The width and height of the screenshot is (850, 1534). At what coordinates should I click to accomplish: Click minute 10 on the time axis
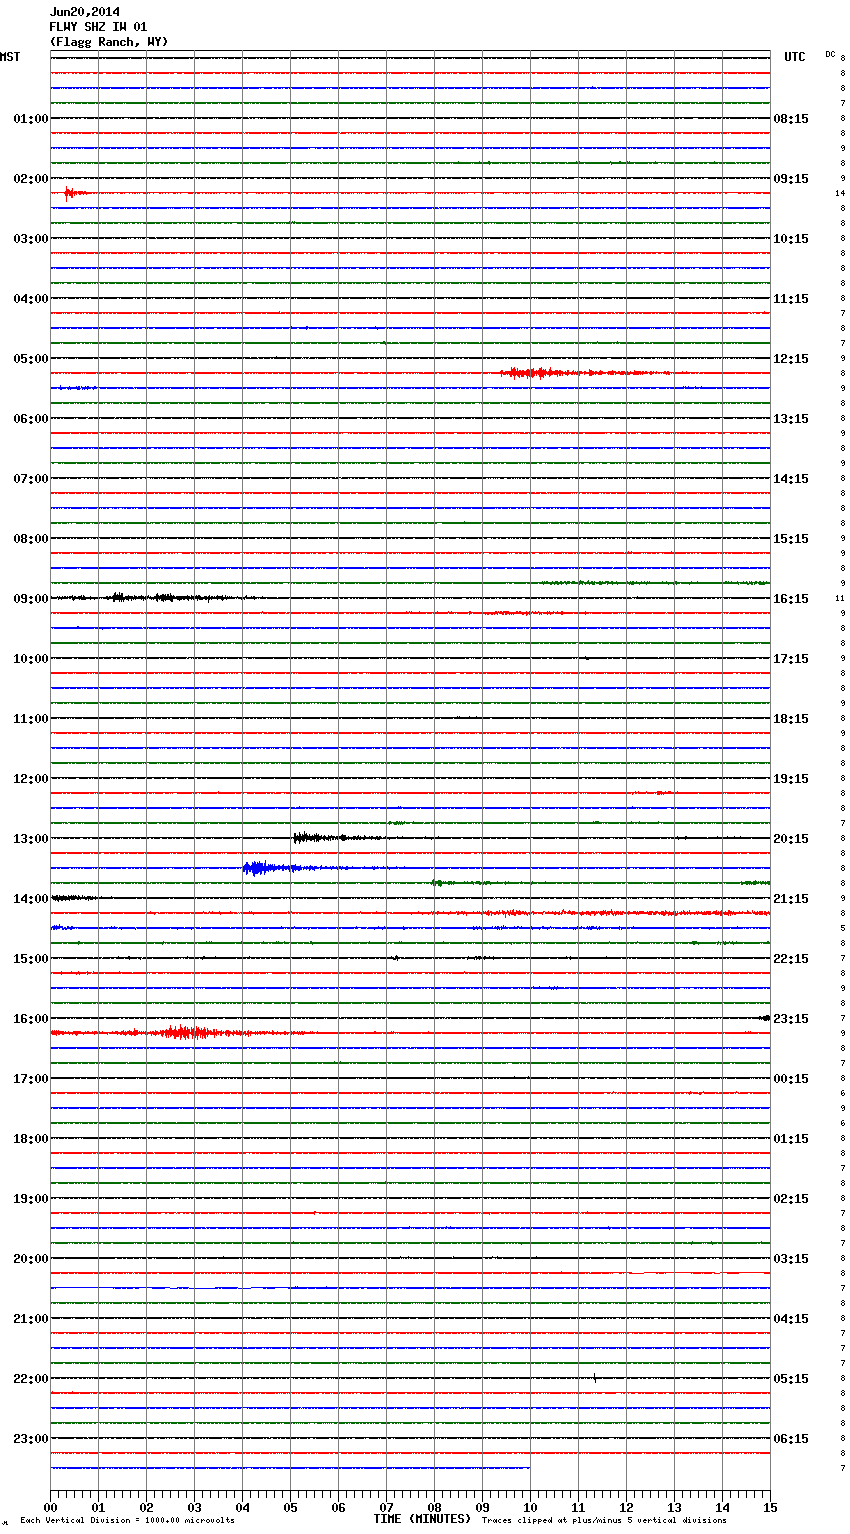tap(530, 1507)
